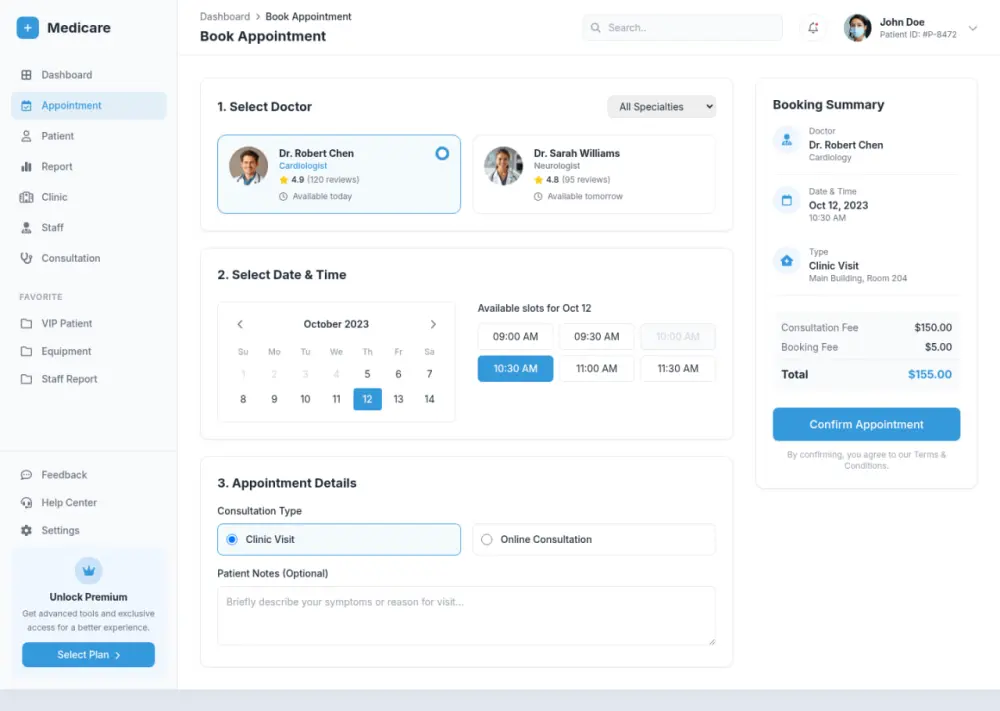Select the Clinic Visit radio button

coord(232,539)
